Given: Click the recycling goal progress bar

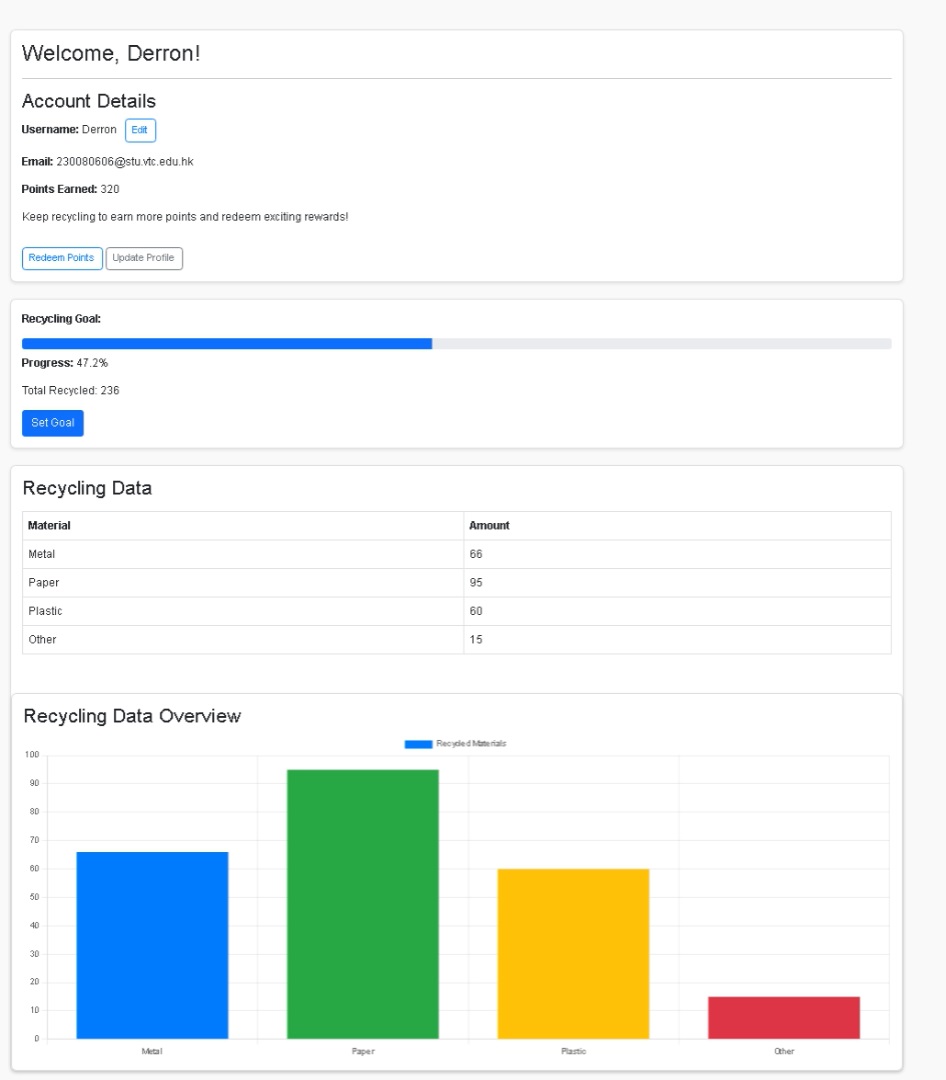Looking at the screenshot, I should pyautogui.click(x=456, y=344).
